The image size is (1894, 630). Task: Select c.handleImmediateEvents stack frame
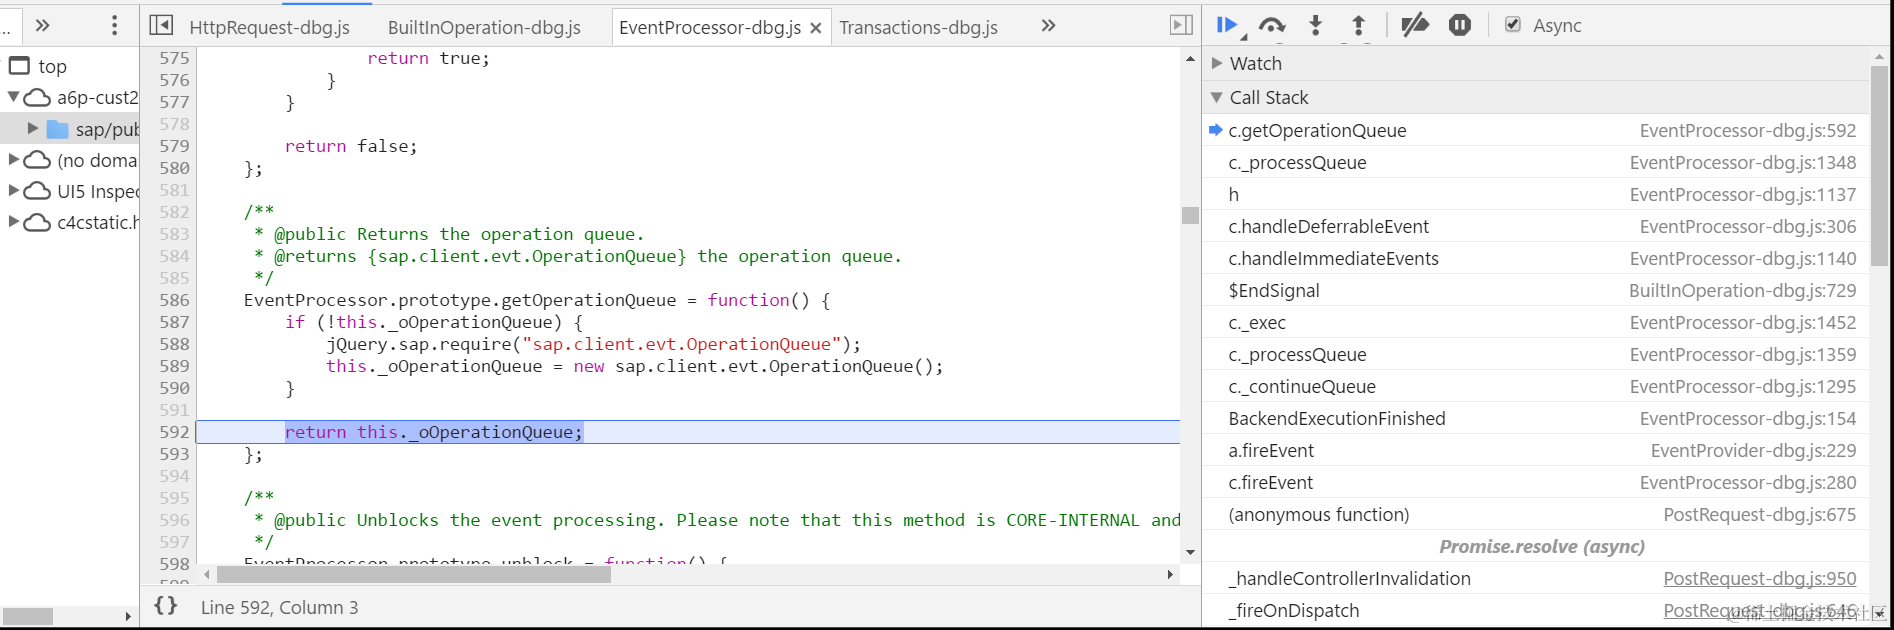coord(1535,258)
